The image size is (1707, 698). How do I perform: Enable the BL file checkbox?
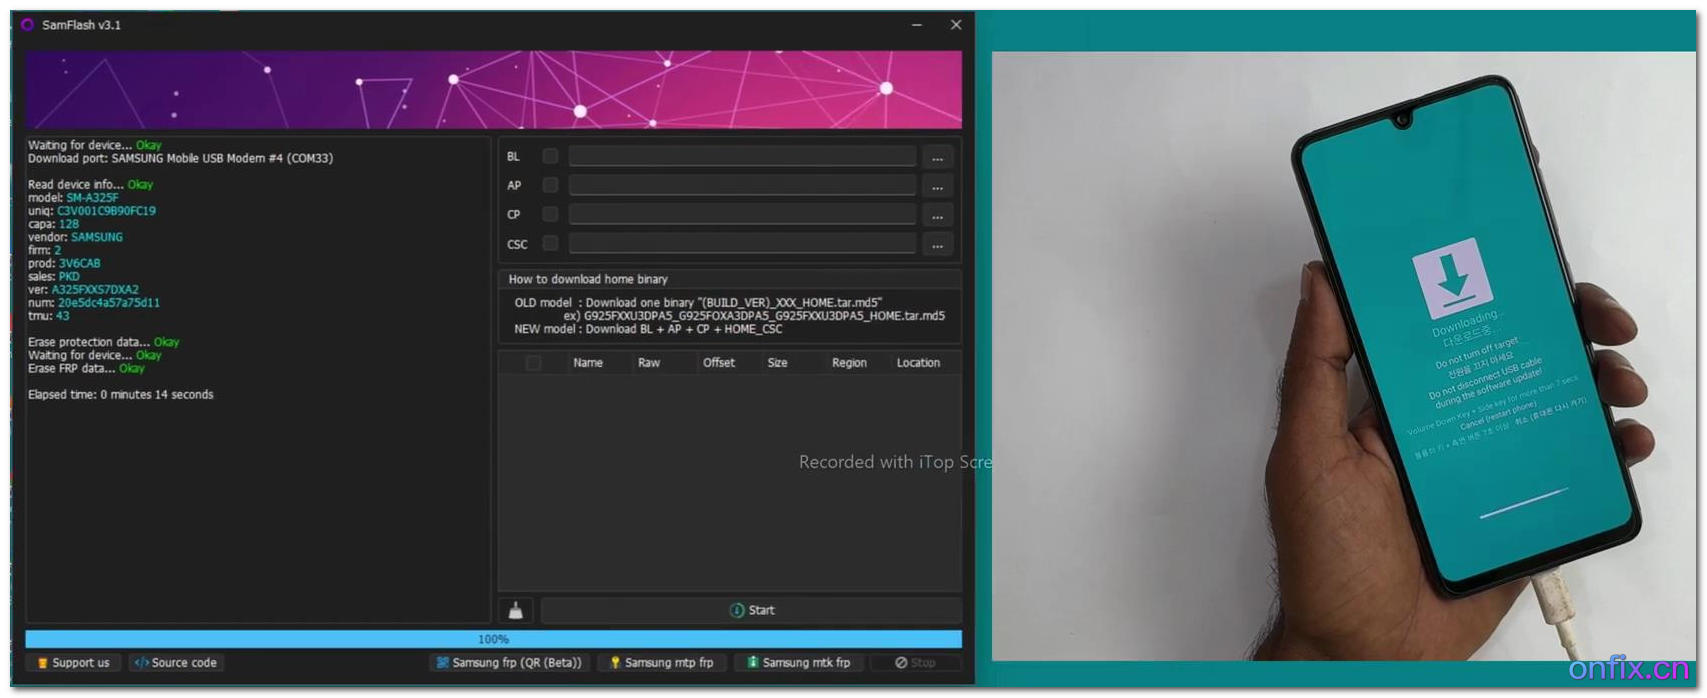(550, 156)
